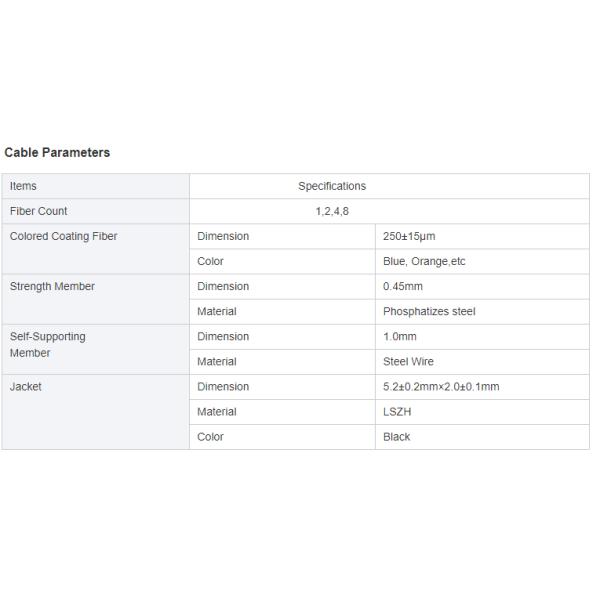This screenshot has width=600, height=600.
Task: Click the 1.0mm dimension value
Action: click(x=400, y=336)
